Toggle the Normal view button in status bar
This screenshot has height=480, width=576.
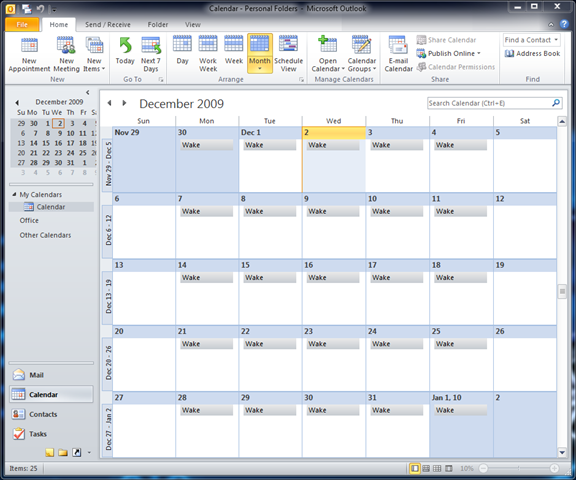point(415,468)
